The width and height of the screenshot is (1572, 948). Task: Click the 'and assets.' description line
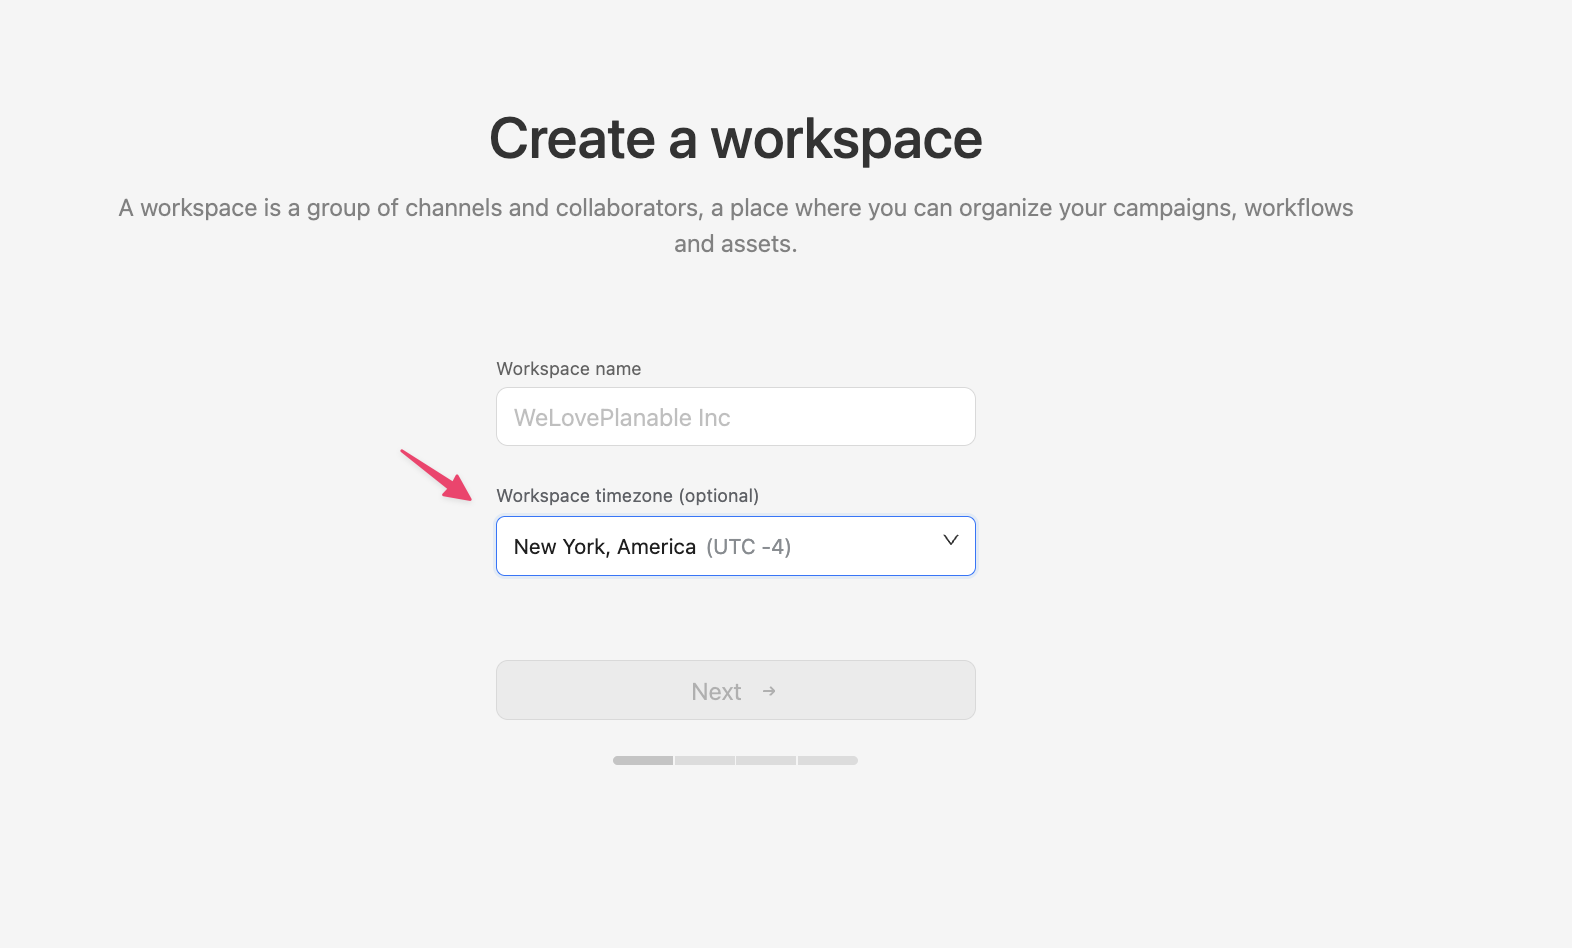[x=735, y=244]
